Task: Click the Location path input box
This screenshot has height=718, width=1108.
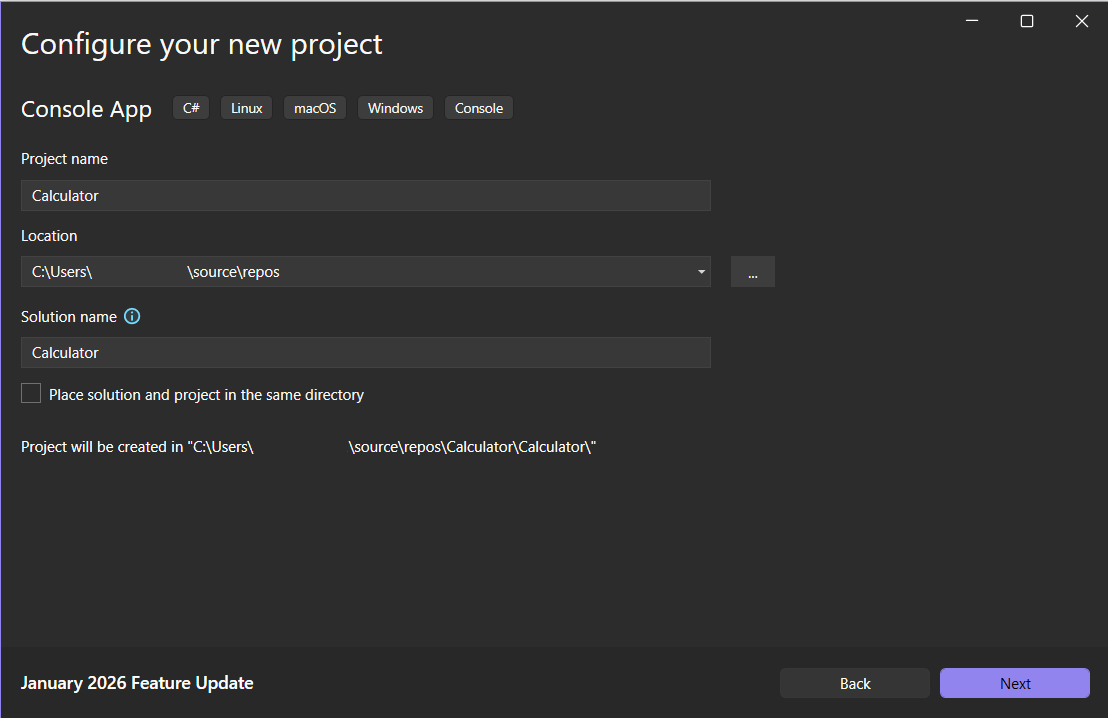Action: [350, 271]
